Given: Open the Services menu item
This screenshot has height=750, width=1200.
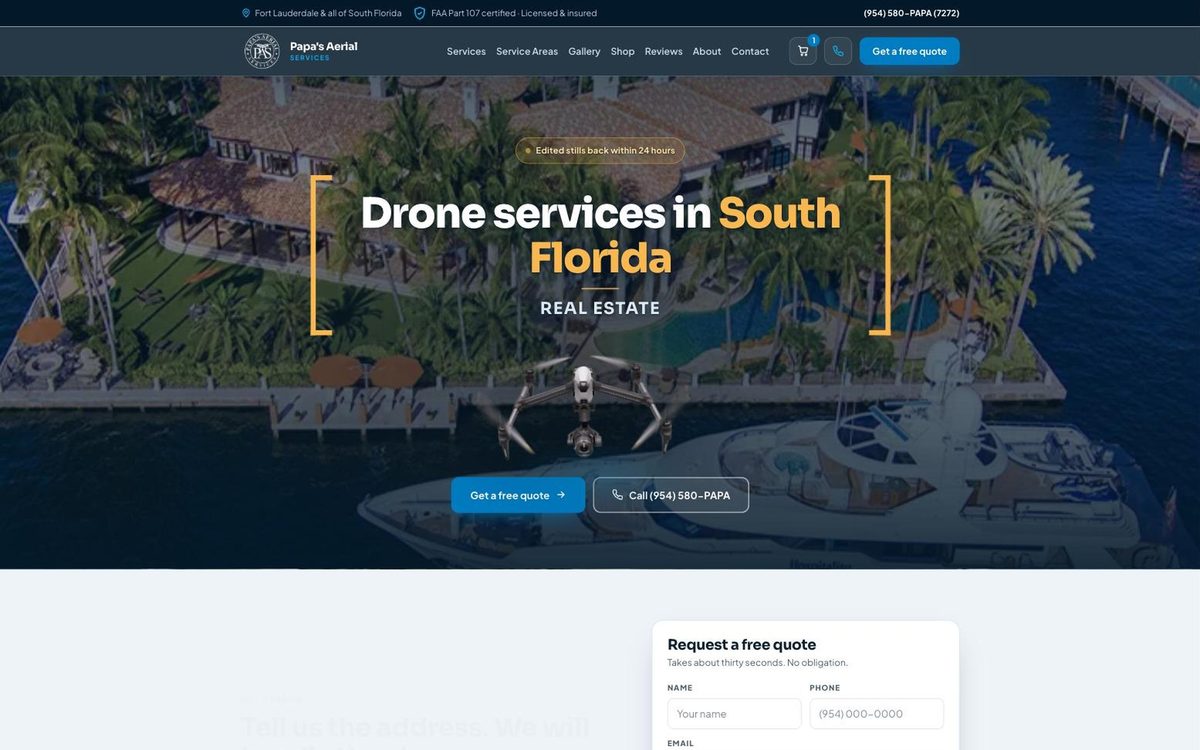Looking at the screenshot, I should pyautogui.click(x=466, y=51).
